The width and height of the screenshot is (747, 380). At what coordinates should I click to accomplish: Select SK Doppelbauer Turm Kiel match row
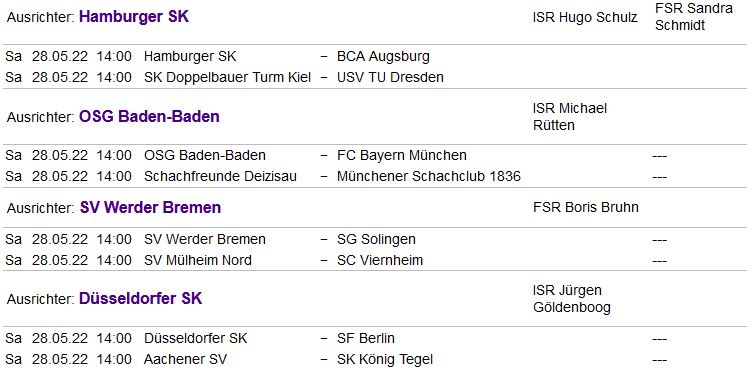tap(374, 77)
